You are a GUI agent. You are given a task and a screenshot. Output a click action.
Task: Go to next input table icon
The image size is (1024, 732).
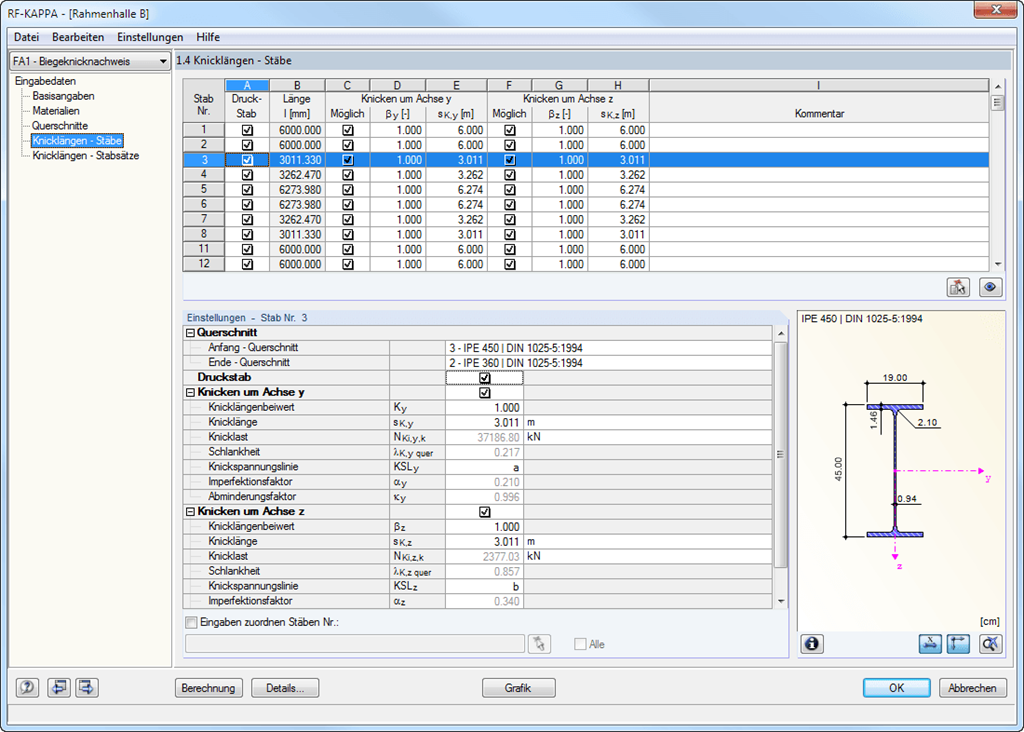point(87,688)
